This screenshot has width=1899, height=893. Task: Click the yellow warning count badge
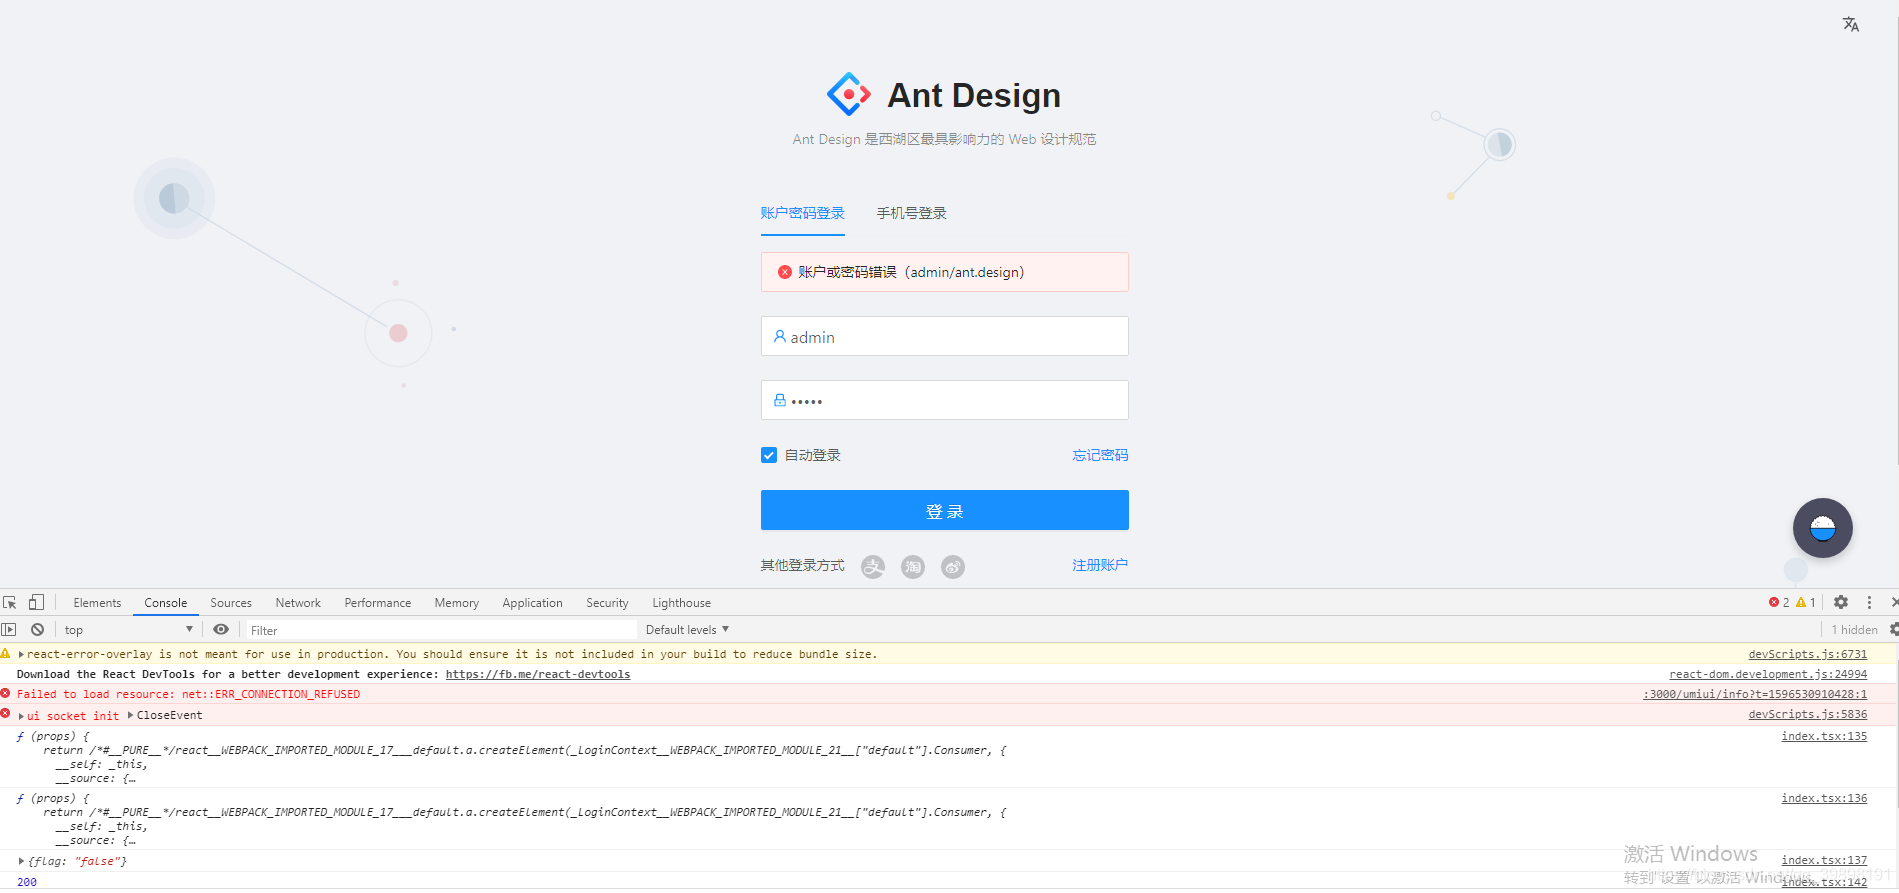[x=1806, y=602]
